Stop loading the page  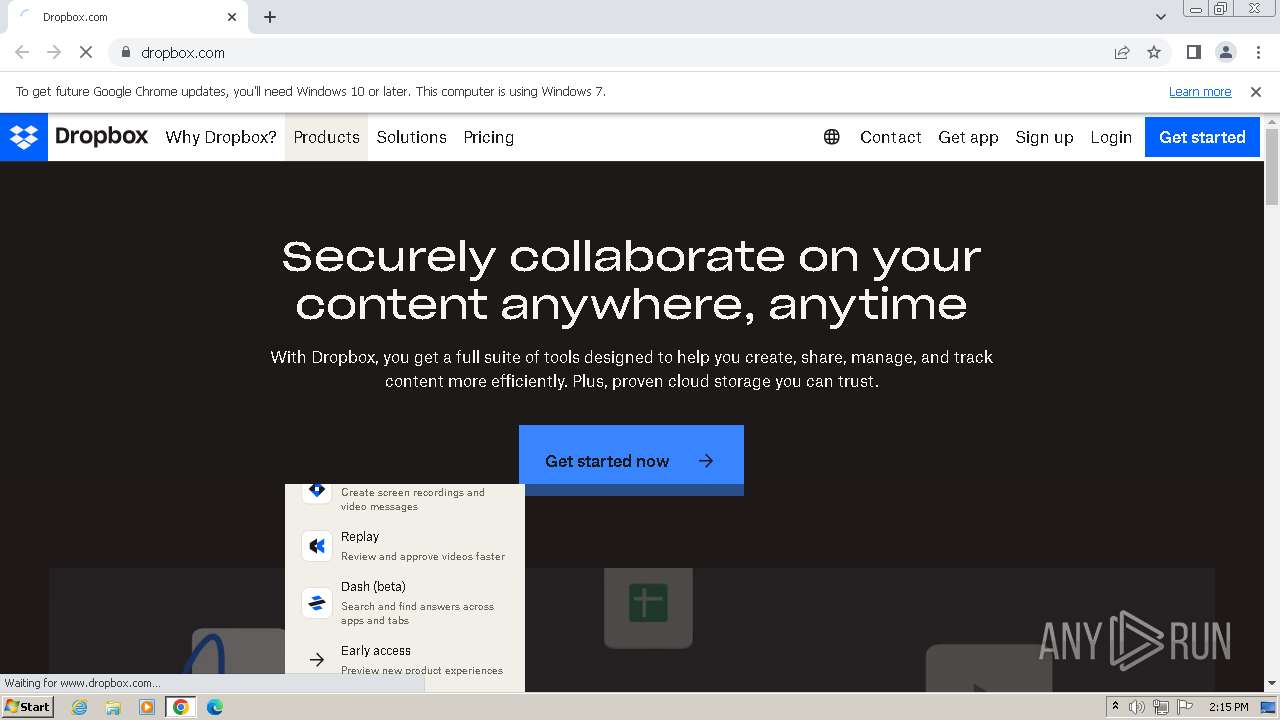click(x=86, y=52)
